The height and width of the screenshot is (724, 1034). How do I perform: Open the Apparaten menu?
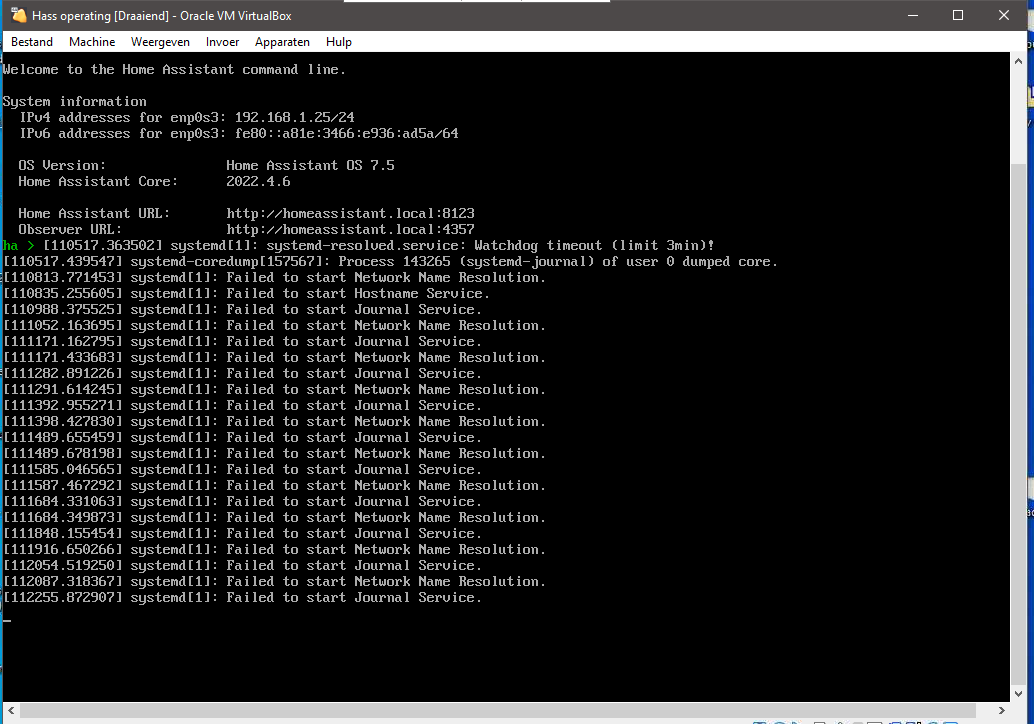282,42
